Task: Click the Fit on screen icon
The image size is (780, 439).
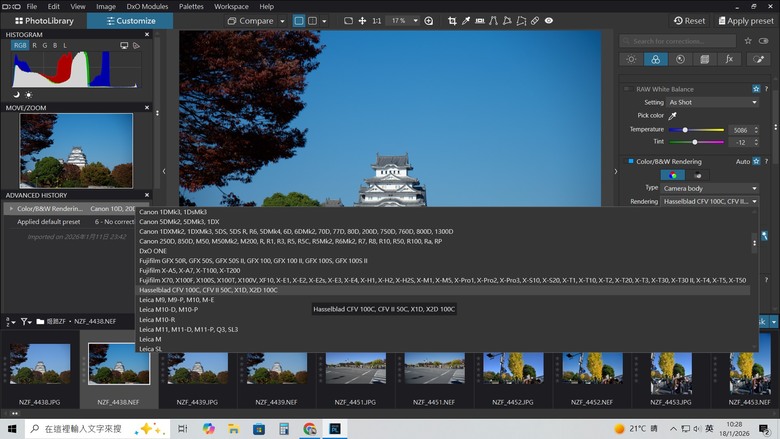Action: (348, 21)
